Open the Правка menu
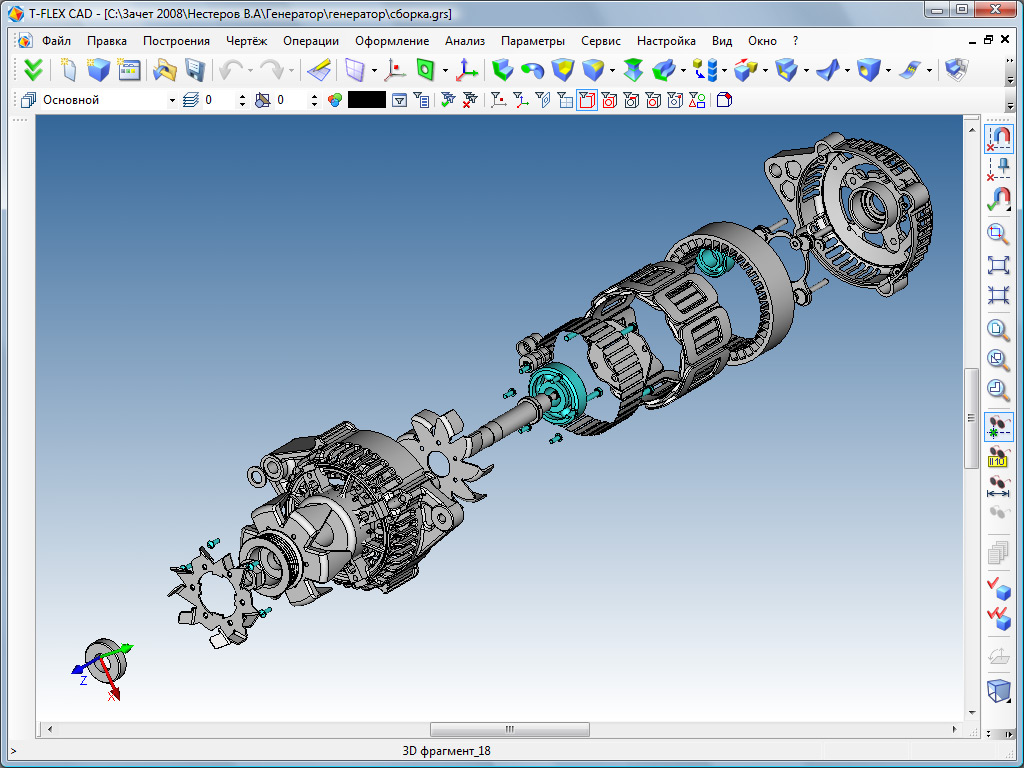 pos(106,40)
